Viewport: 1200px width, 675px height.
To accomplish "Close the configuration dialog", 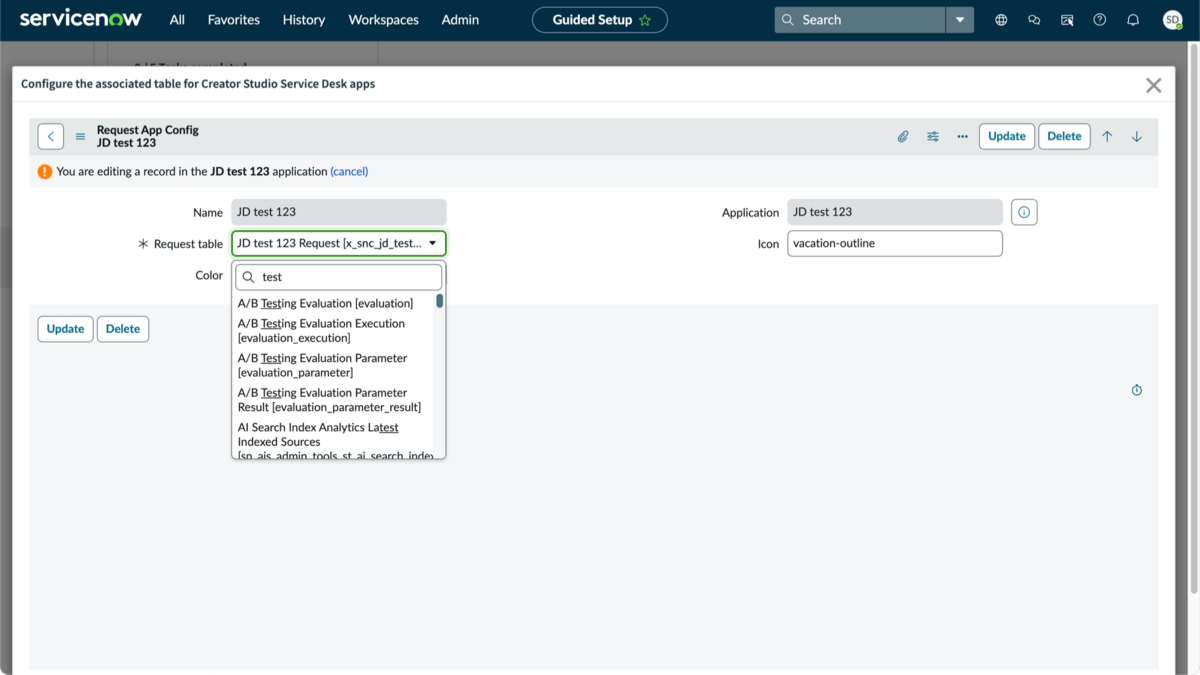I will tap(1154, 85).
